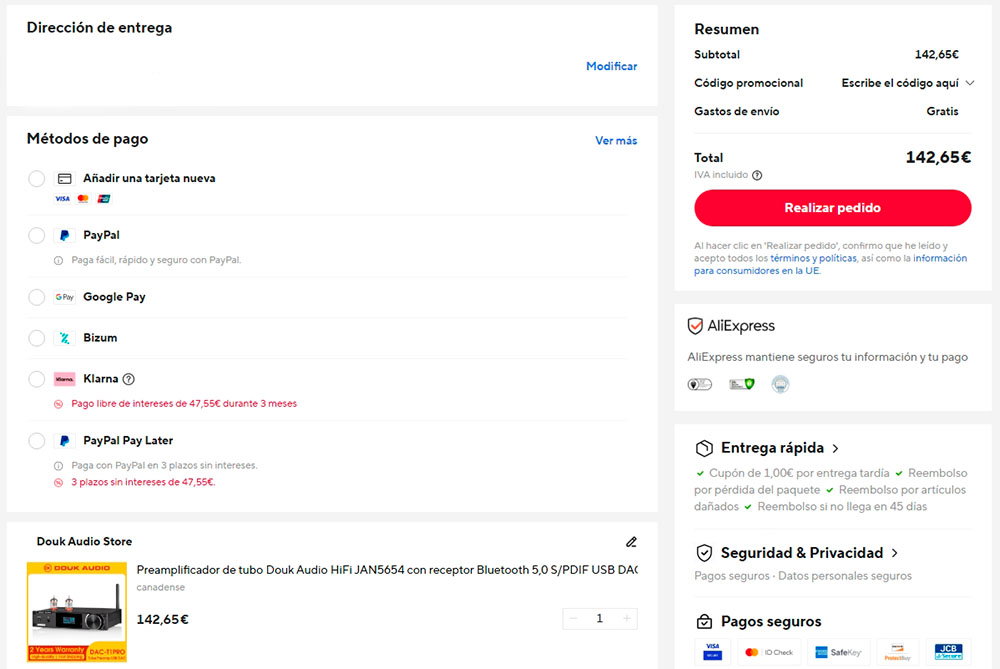Viewport: 1000px width, 669px height.
Task: Click the Bizum logo icon
Action: pyautogui.click(x=64, y=338)
